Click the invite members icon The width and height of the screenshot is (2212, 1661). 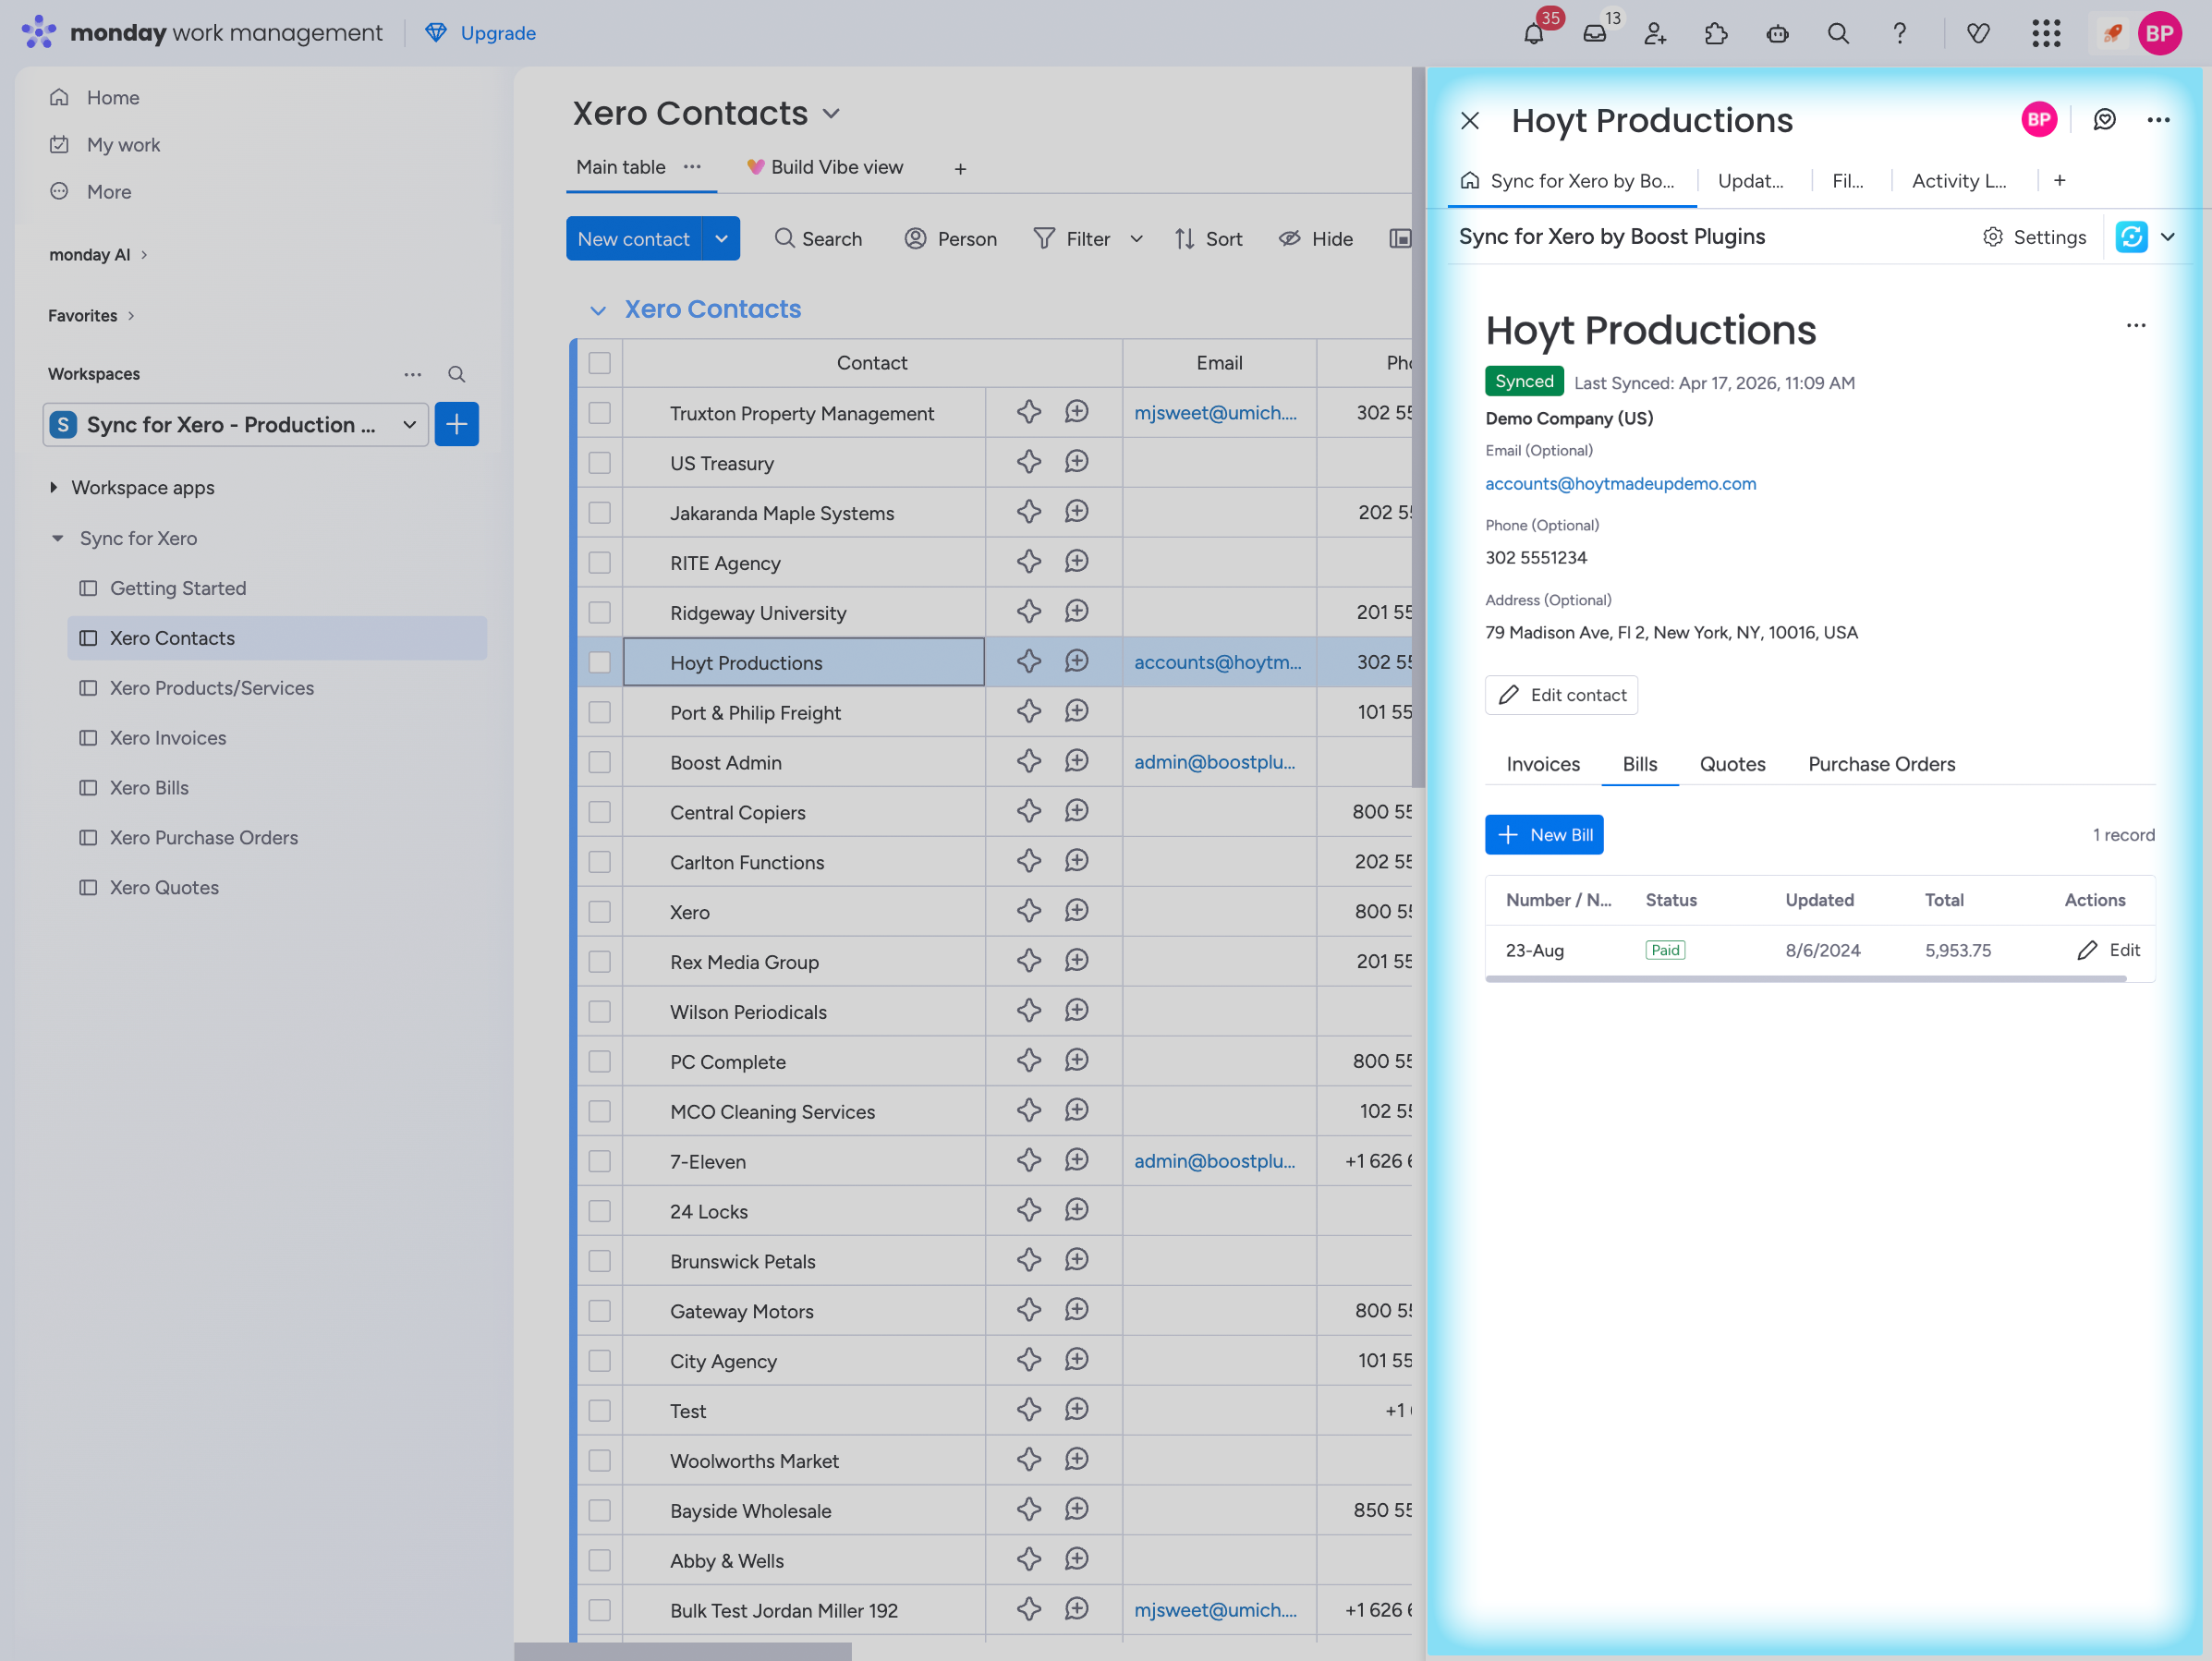point(1655,34)
